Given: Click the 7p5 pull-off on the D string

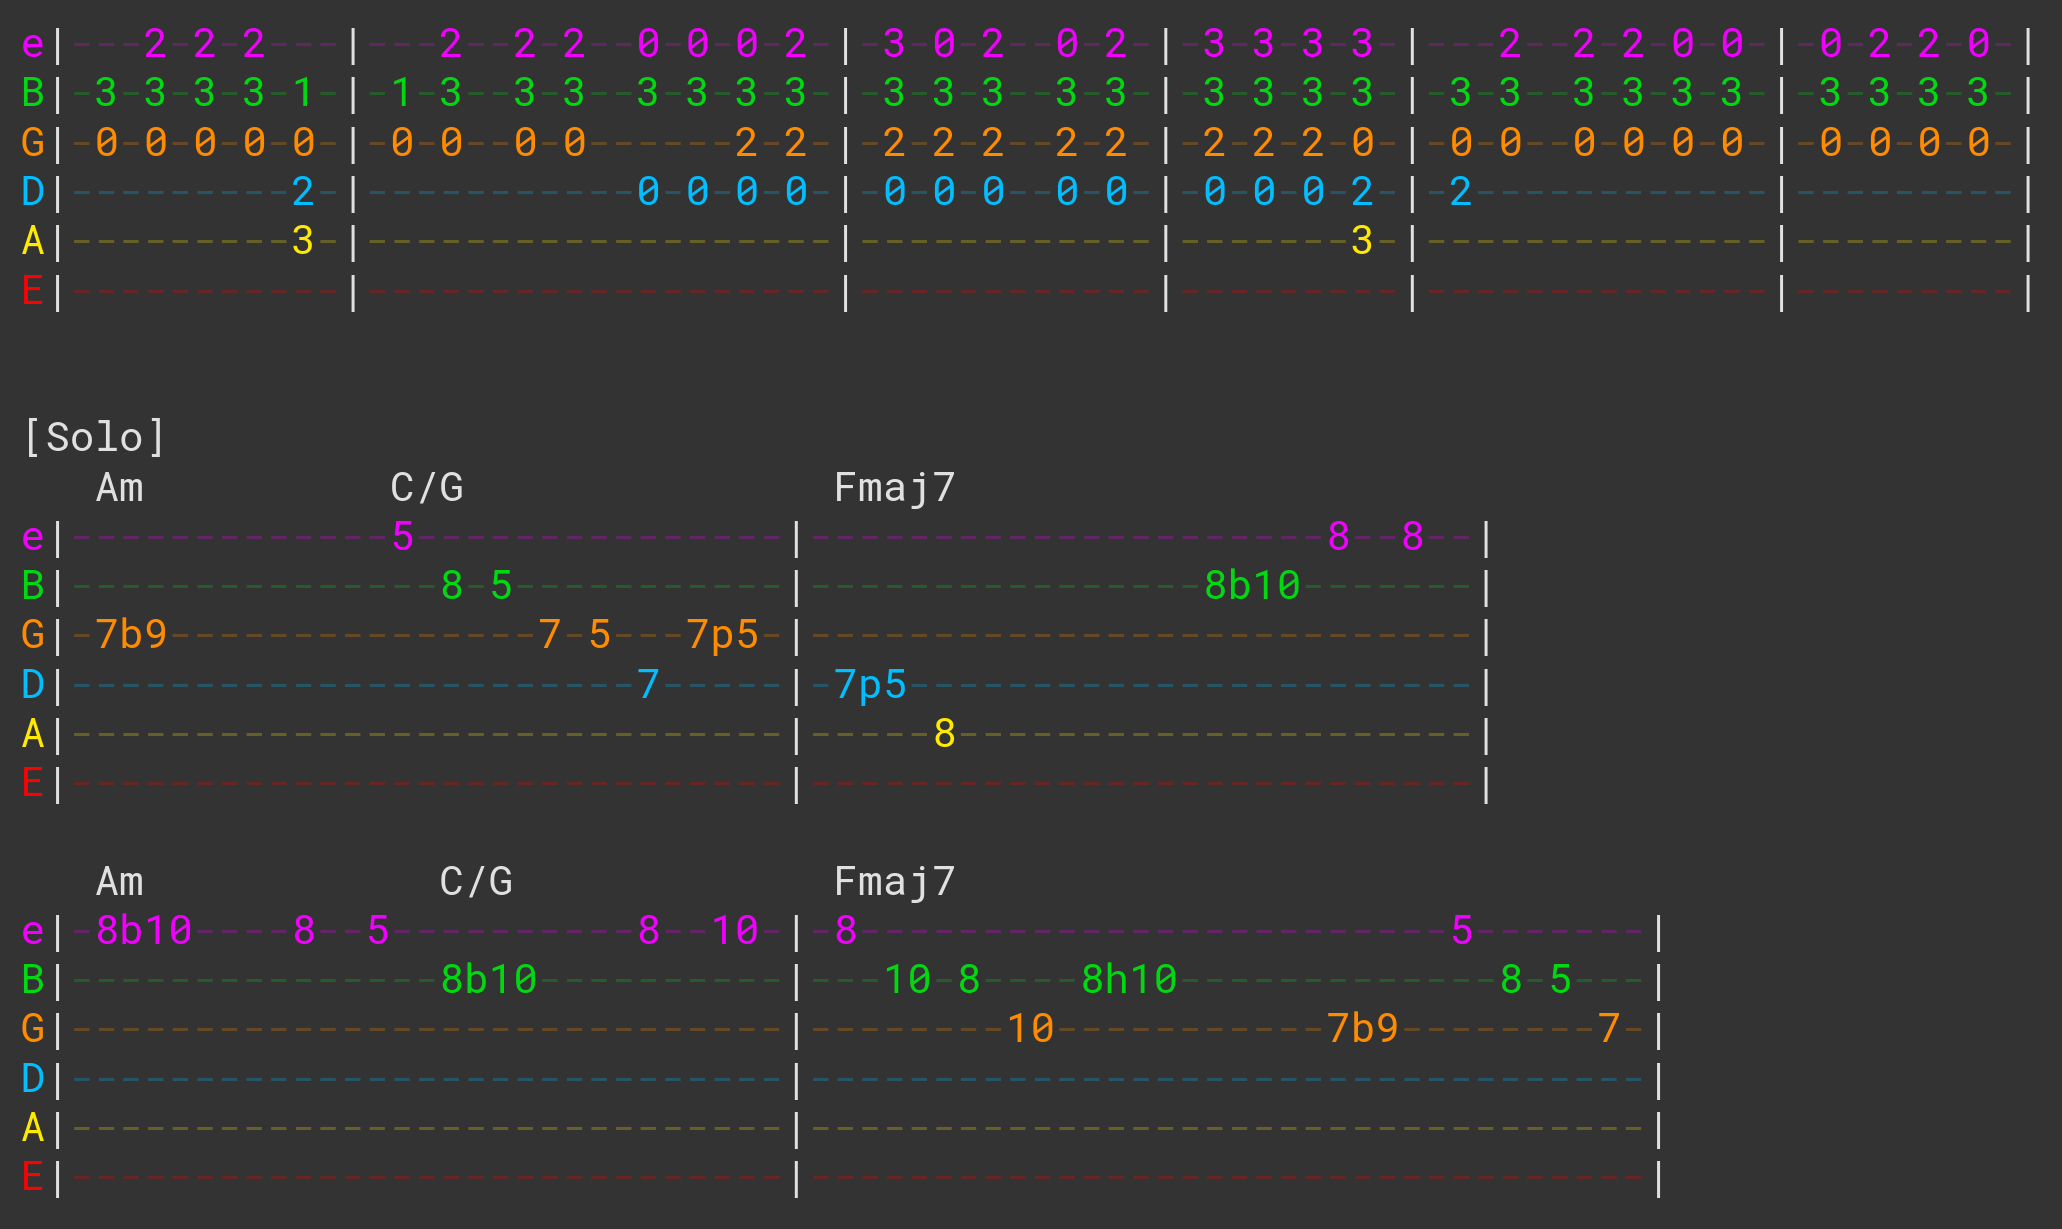Looking at the screenshot, I should [x=870, y=685].
